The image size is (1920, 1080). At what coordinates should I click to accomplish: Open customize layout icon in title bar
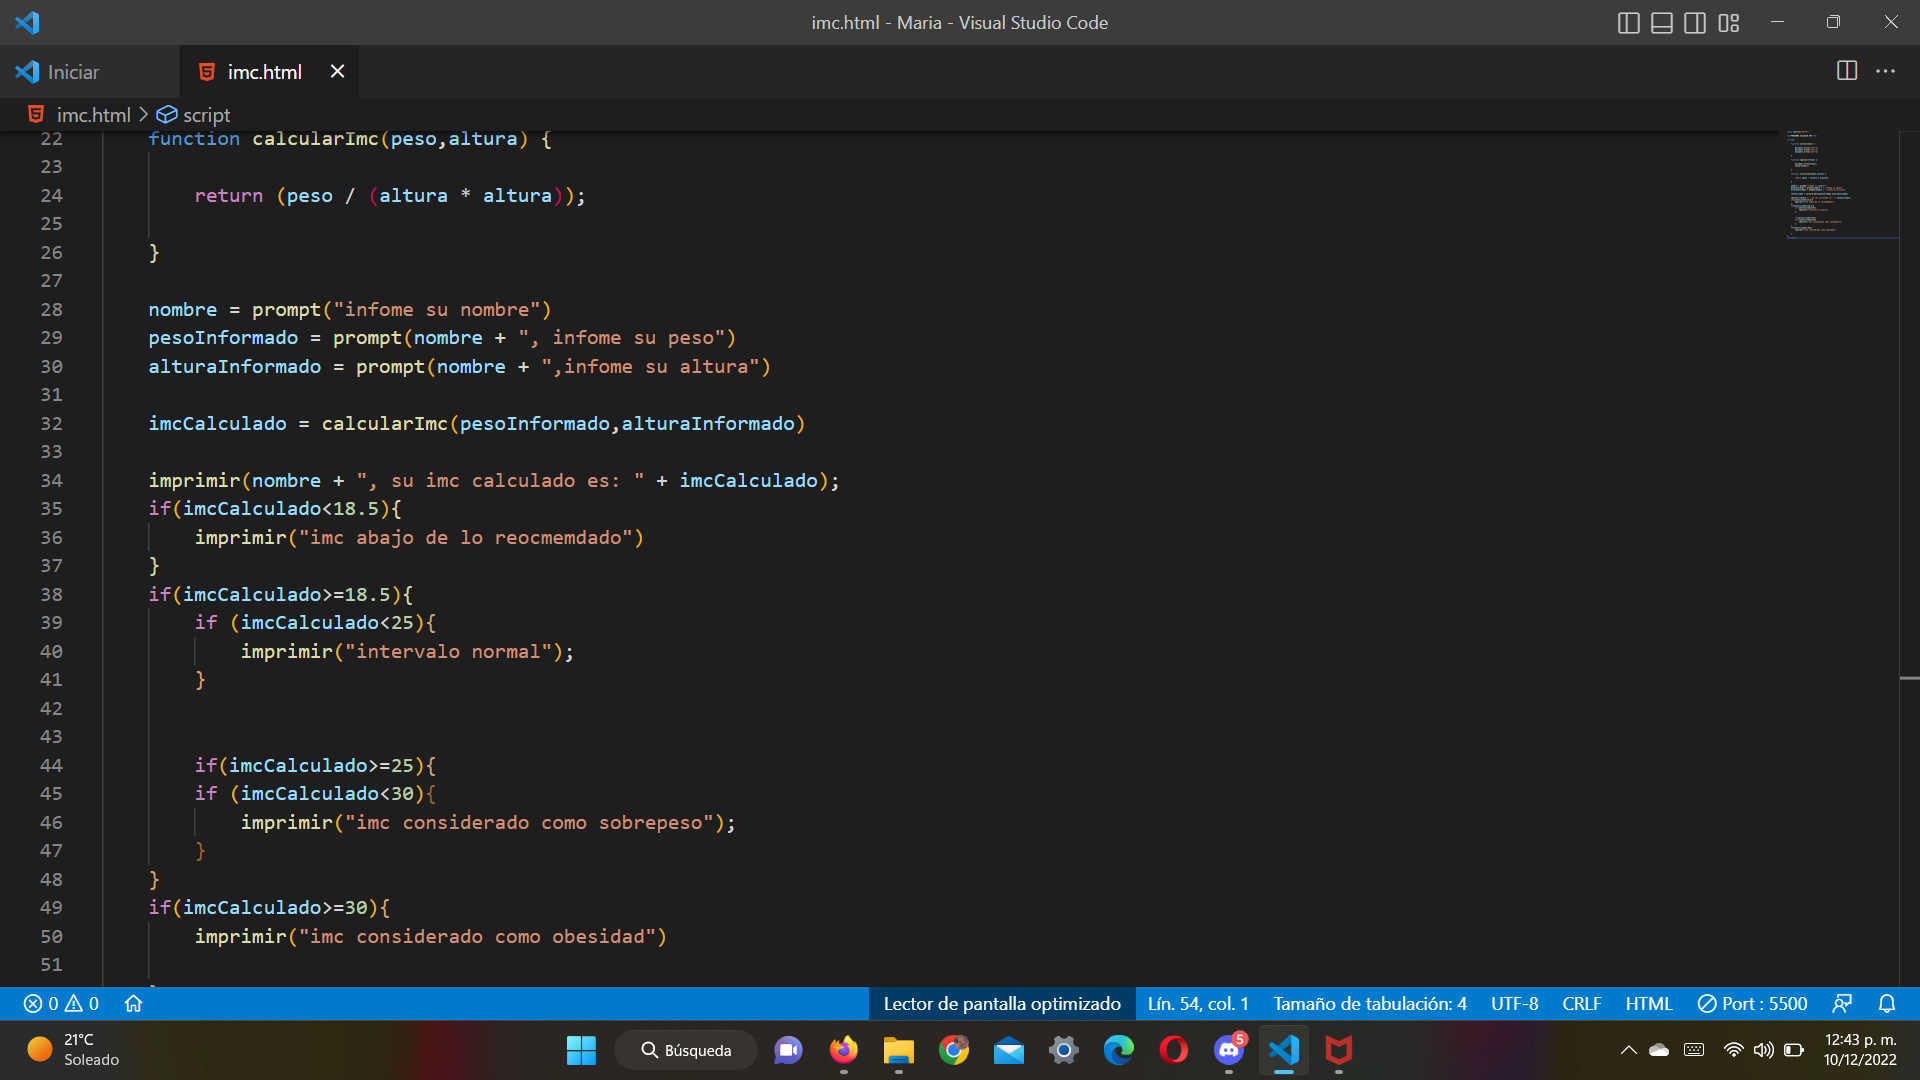(x=1729, y=23)
